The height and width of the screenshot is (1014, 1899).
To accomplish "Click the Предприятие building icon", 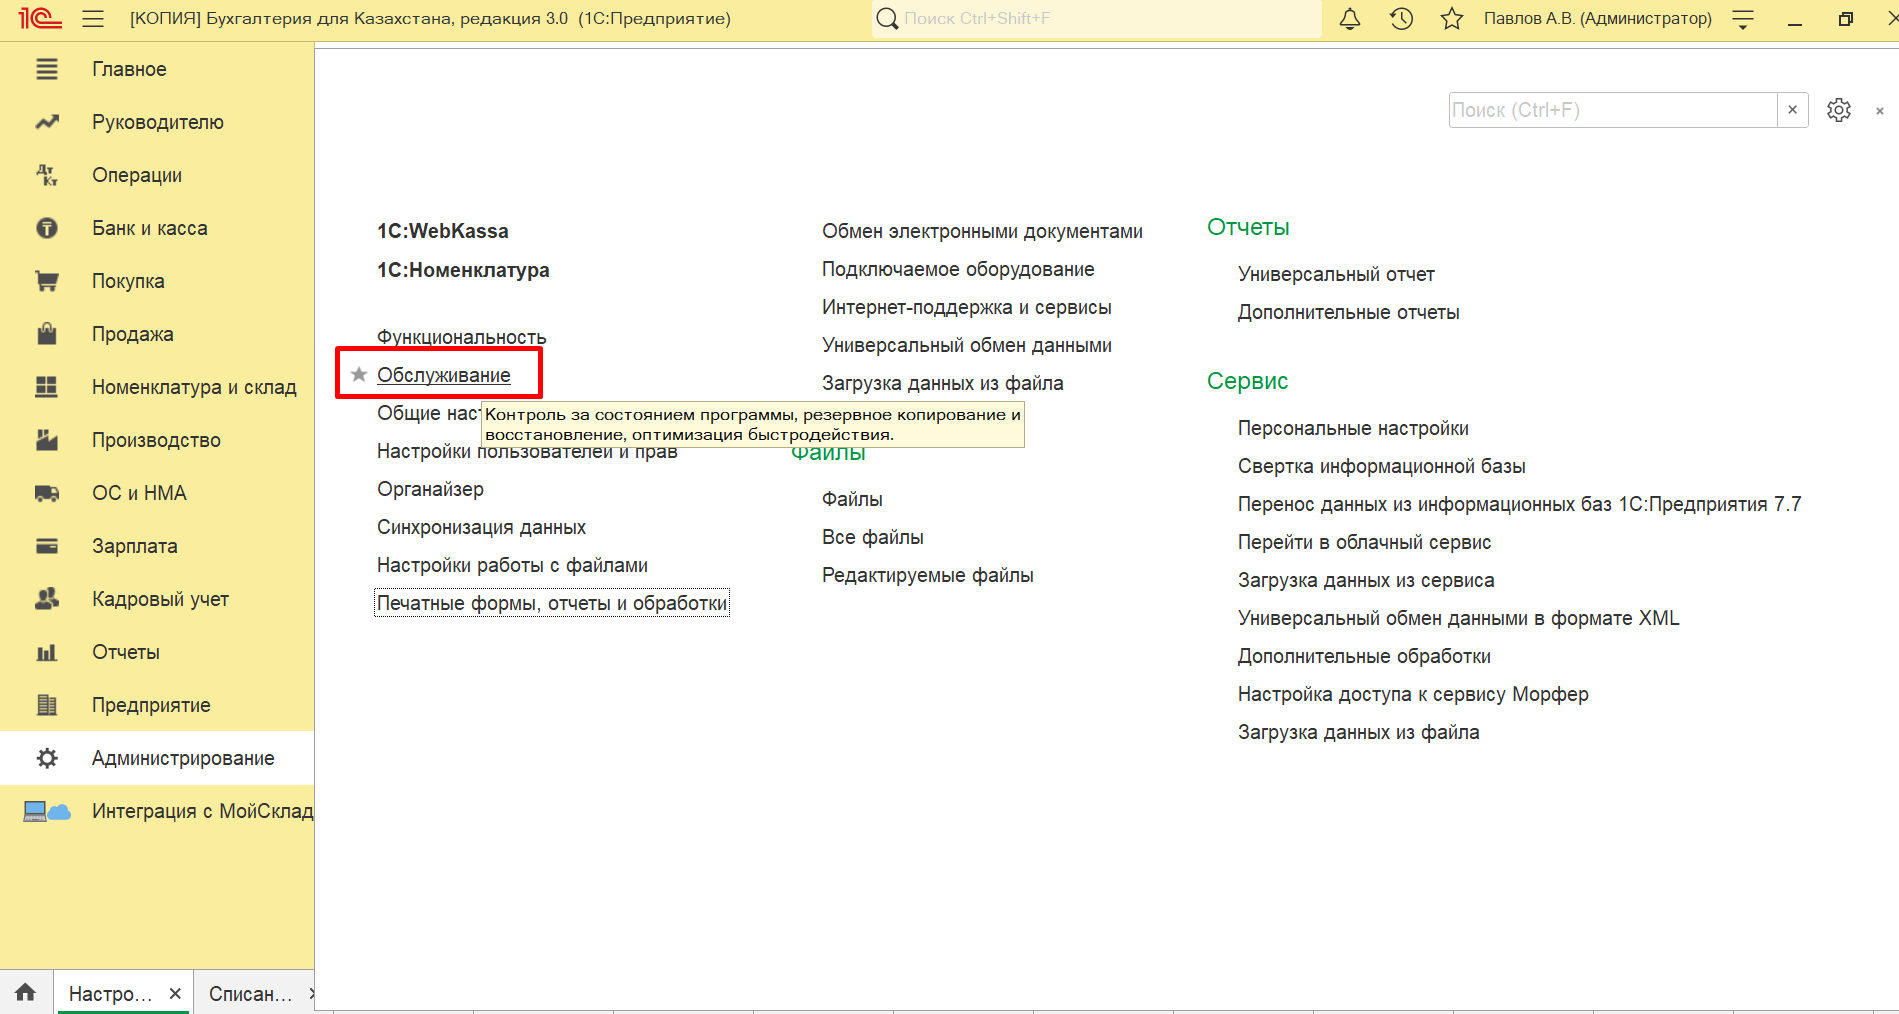I will [x=47, y=705].
